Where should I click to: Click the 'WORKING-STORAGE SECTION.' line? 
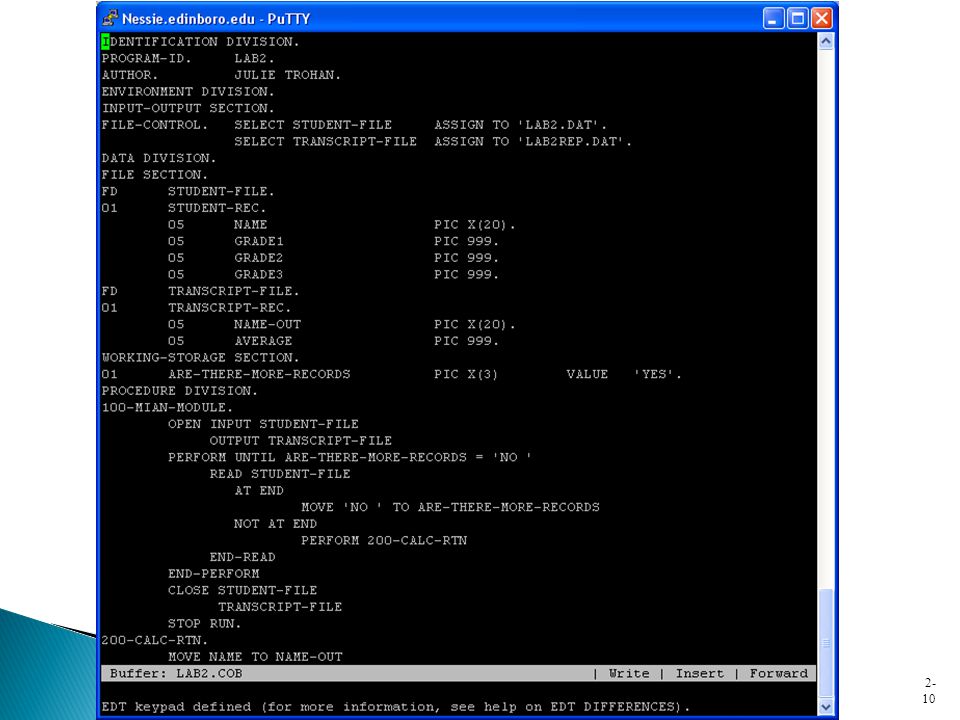pyautogui.click(x=200, y=358)
